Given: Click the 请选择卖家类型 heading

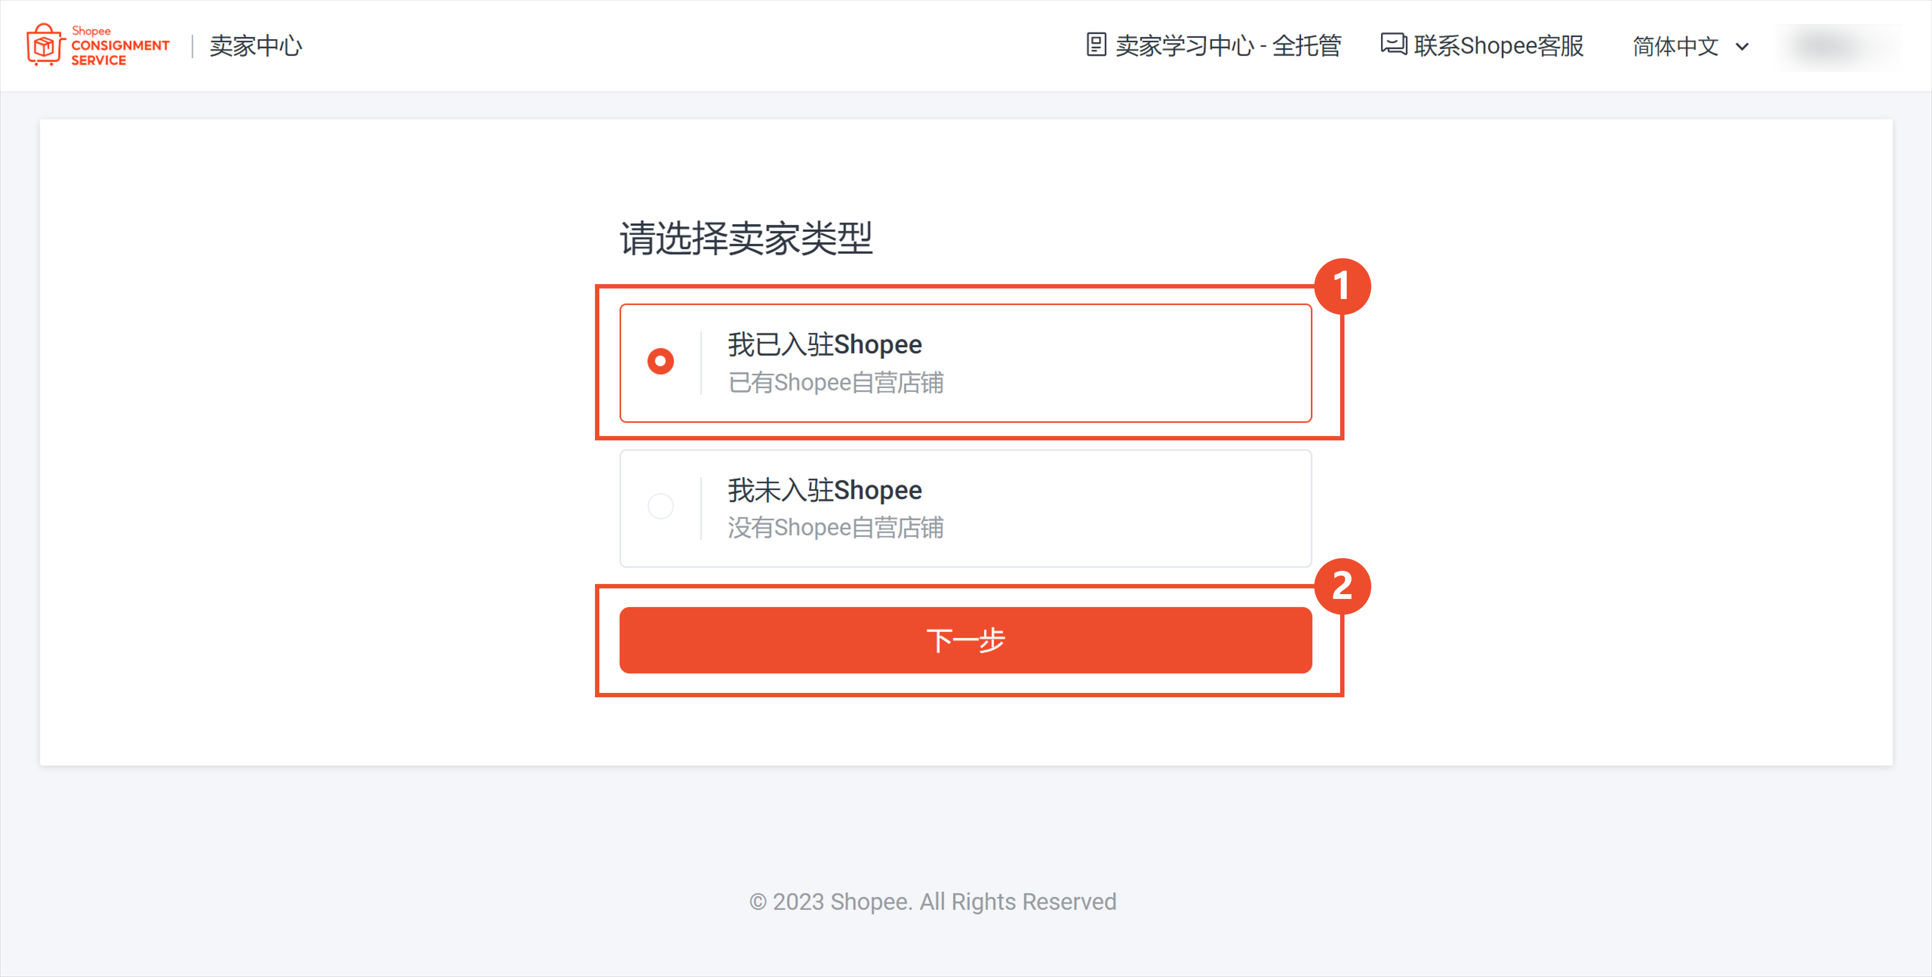Looking at the screenshot, I should (746, 238).
